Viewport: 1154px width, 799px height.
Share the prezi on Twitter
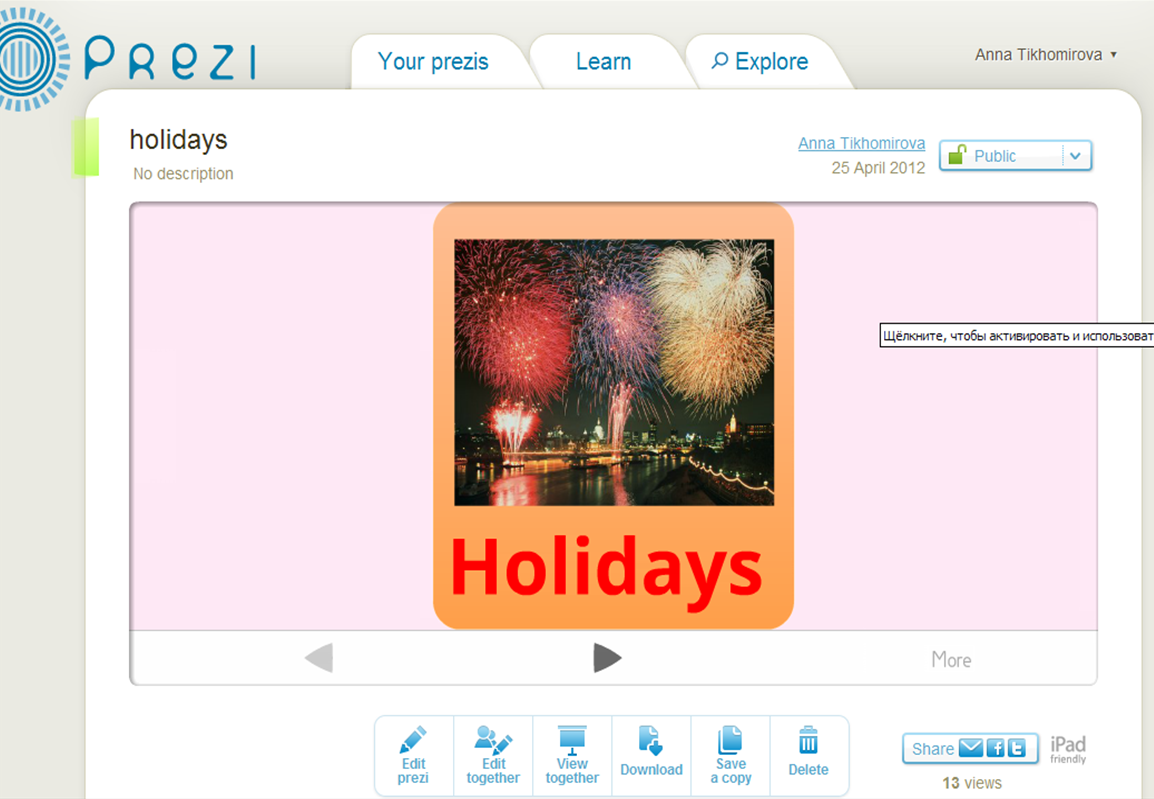coord(1017,748)
